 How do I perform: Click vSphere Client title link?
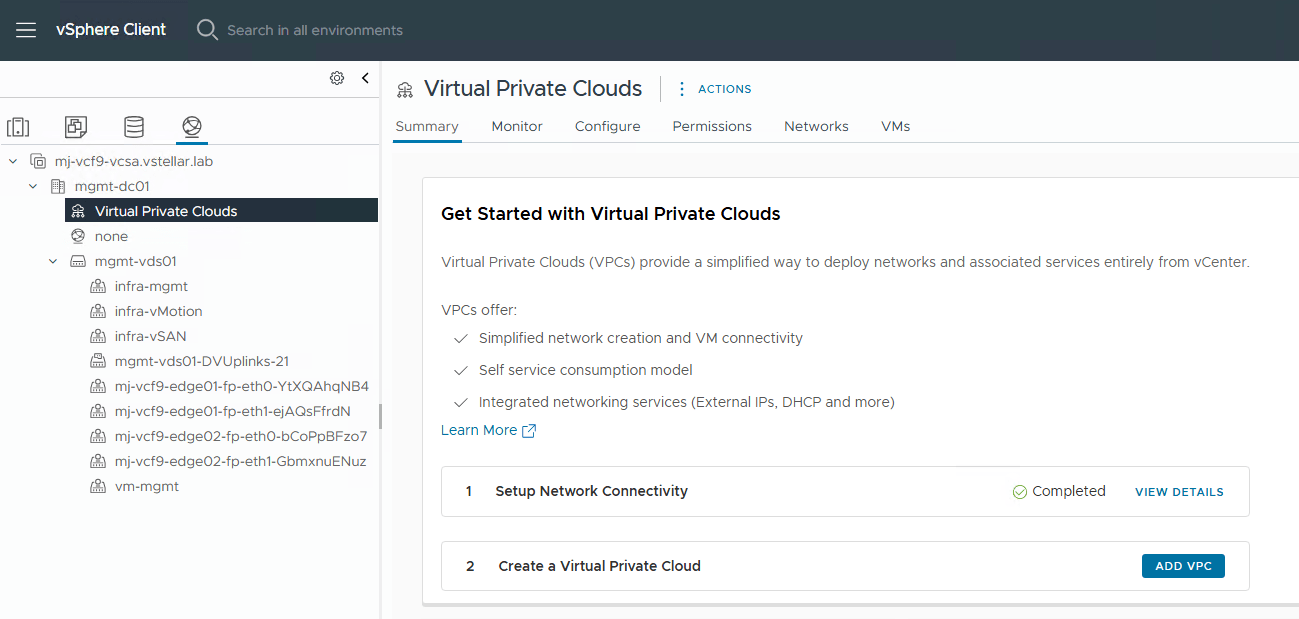[x=111, y=29]
